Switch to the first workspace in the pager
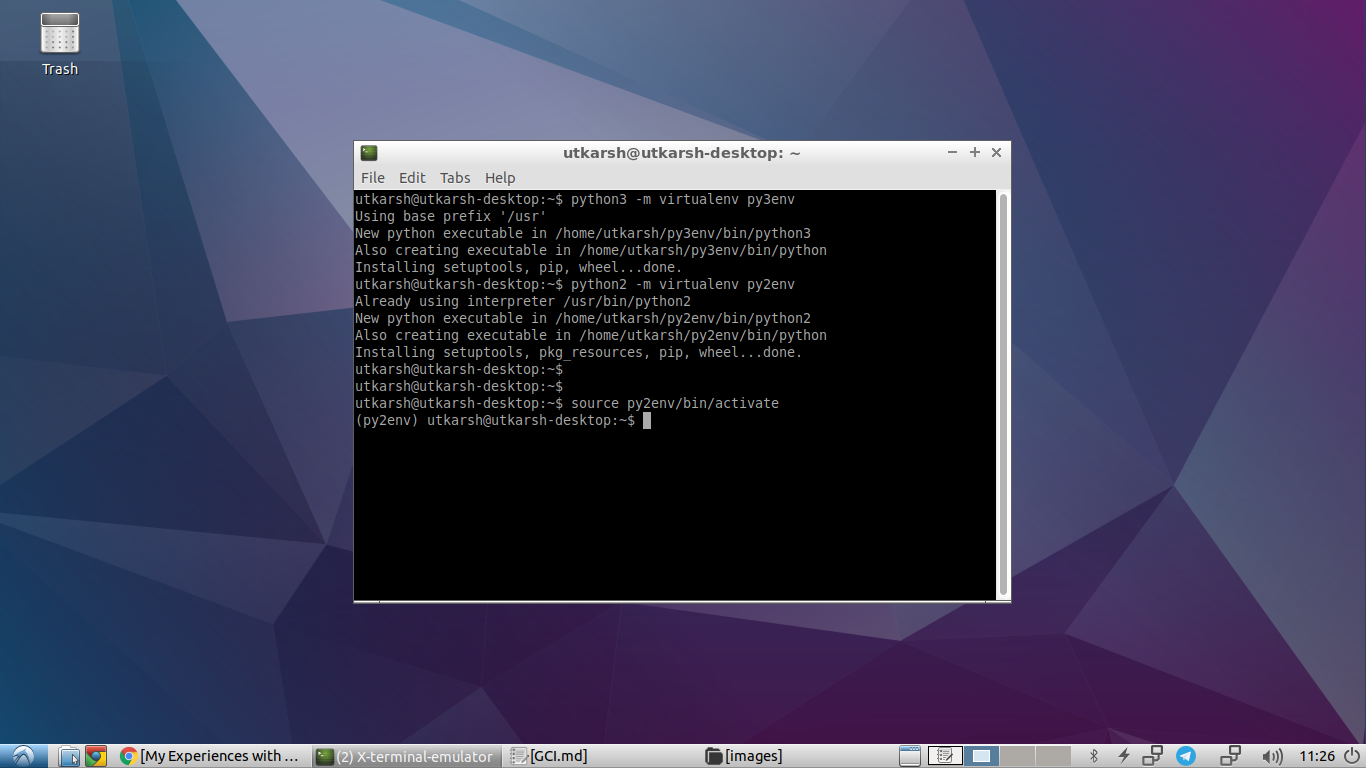This screenshot has height=768, width=1366. [x=980, y=756]
